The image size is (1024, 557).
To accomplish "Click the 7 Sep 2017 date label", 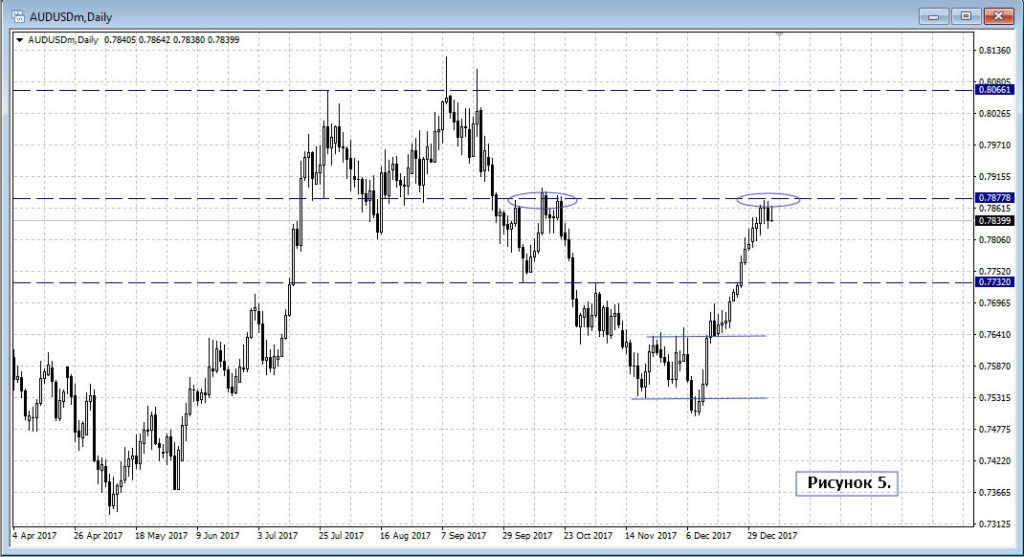I will click(x=464, y=536).
